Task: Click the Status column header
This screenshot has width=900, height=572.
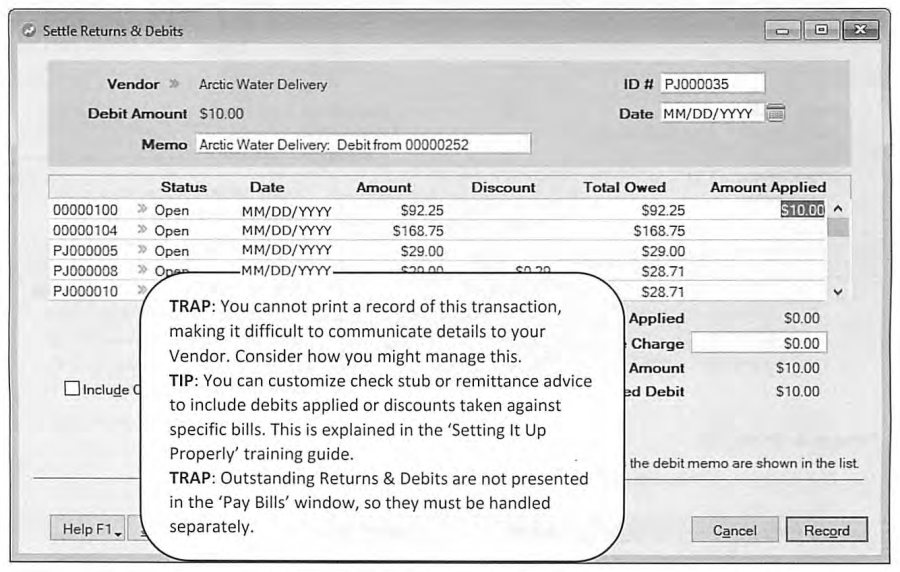Action: [184, 187]
